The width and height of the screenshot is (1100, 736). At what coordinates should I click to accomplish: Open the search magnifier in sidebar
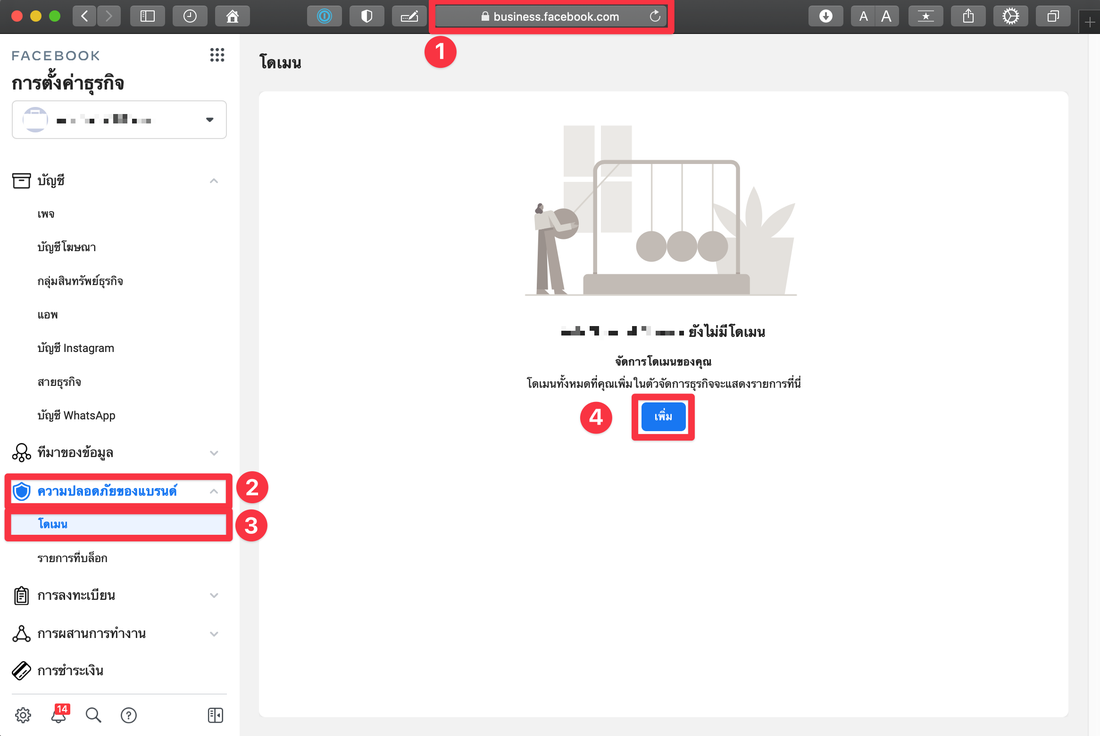93,715
